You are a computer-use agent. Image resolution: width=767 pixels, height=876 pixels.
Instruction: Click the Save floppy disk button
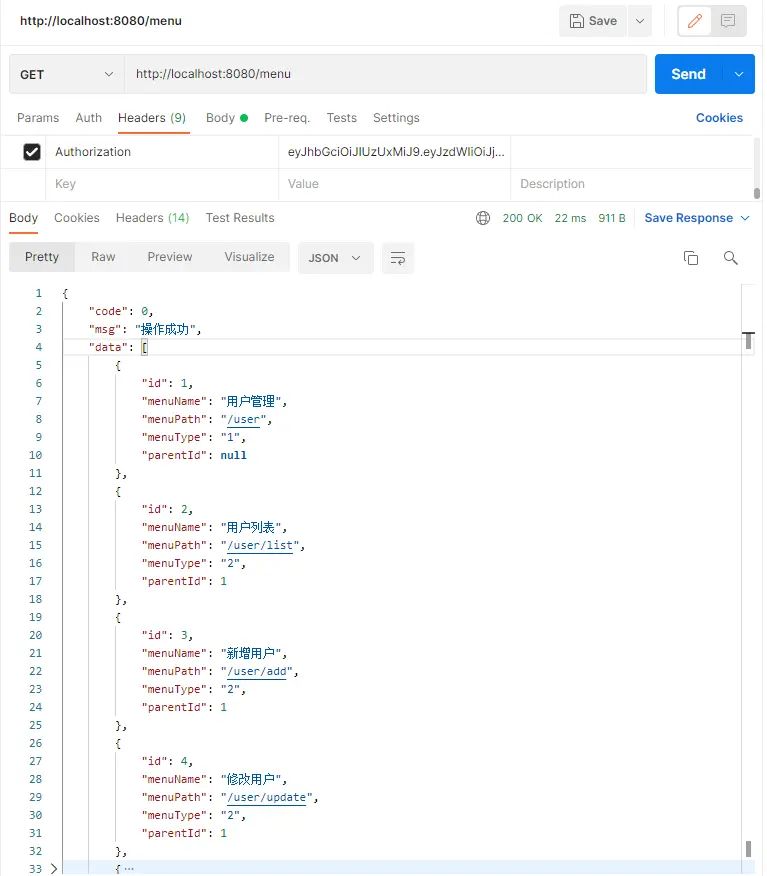[x=593, y=21]
